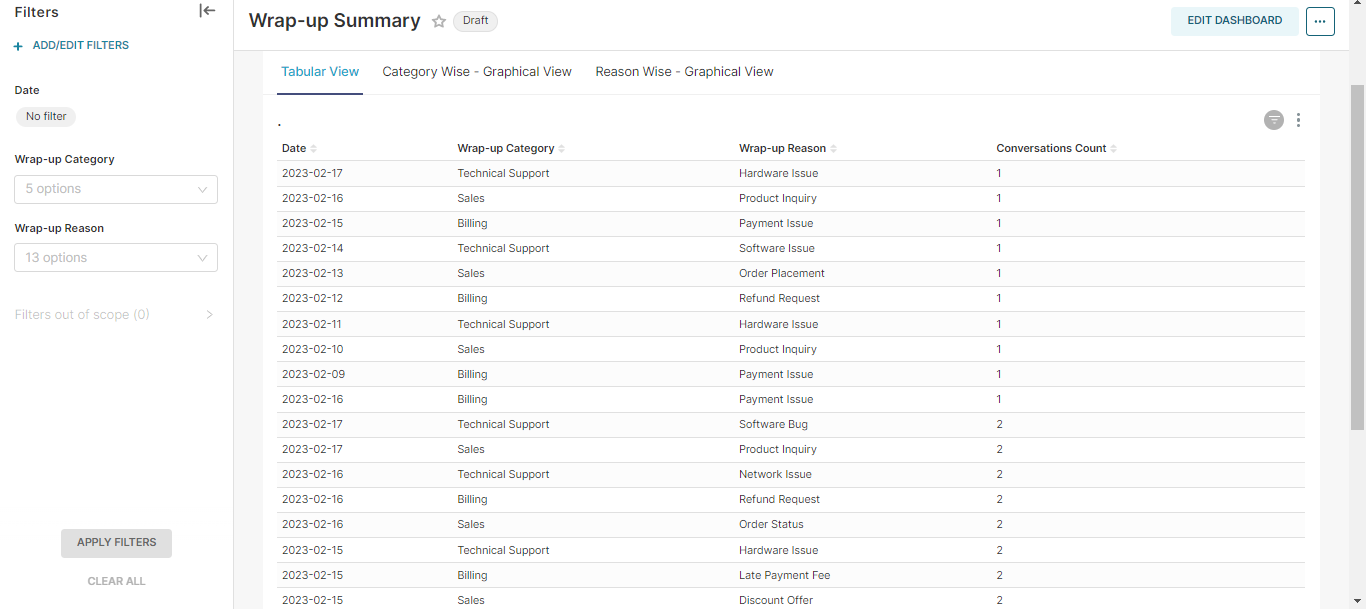
Task: Click the applied filters icon on table
Action: 1273,120
